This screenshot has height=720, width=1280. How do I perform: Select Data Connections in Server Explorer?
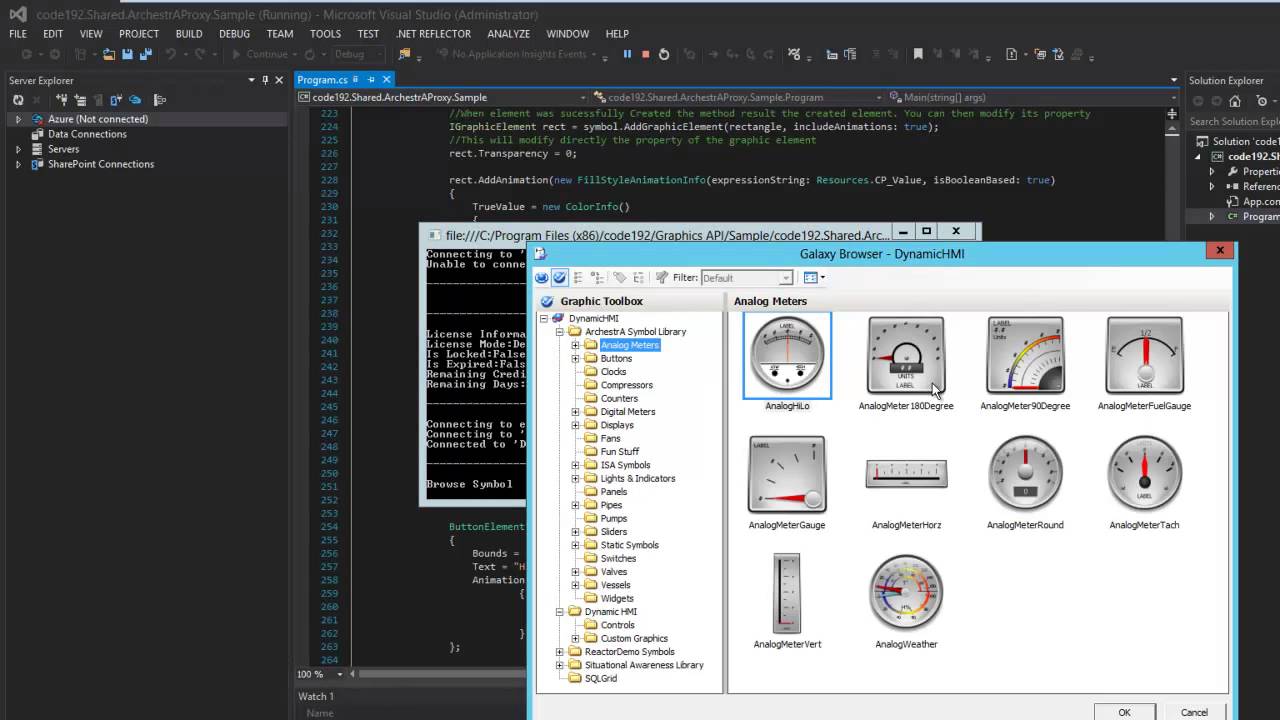click(87, 134)
